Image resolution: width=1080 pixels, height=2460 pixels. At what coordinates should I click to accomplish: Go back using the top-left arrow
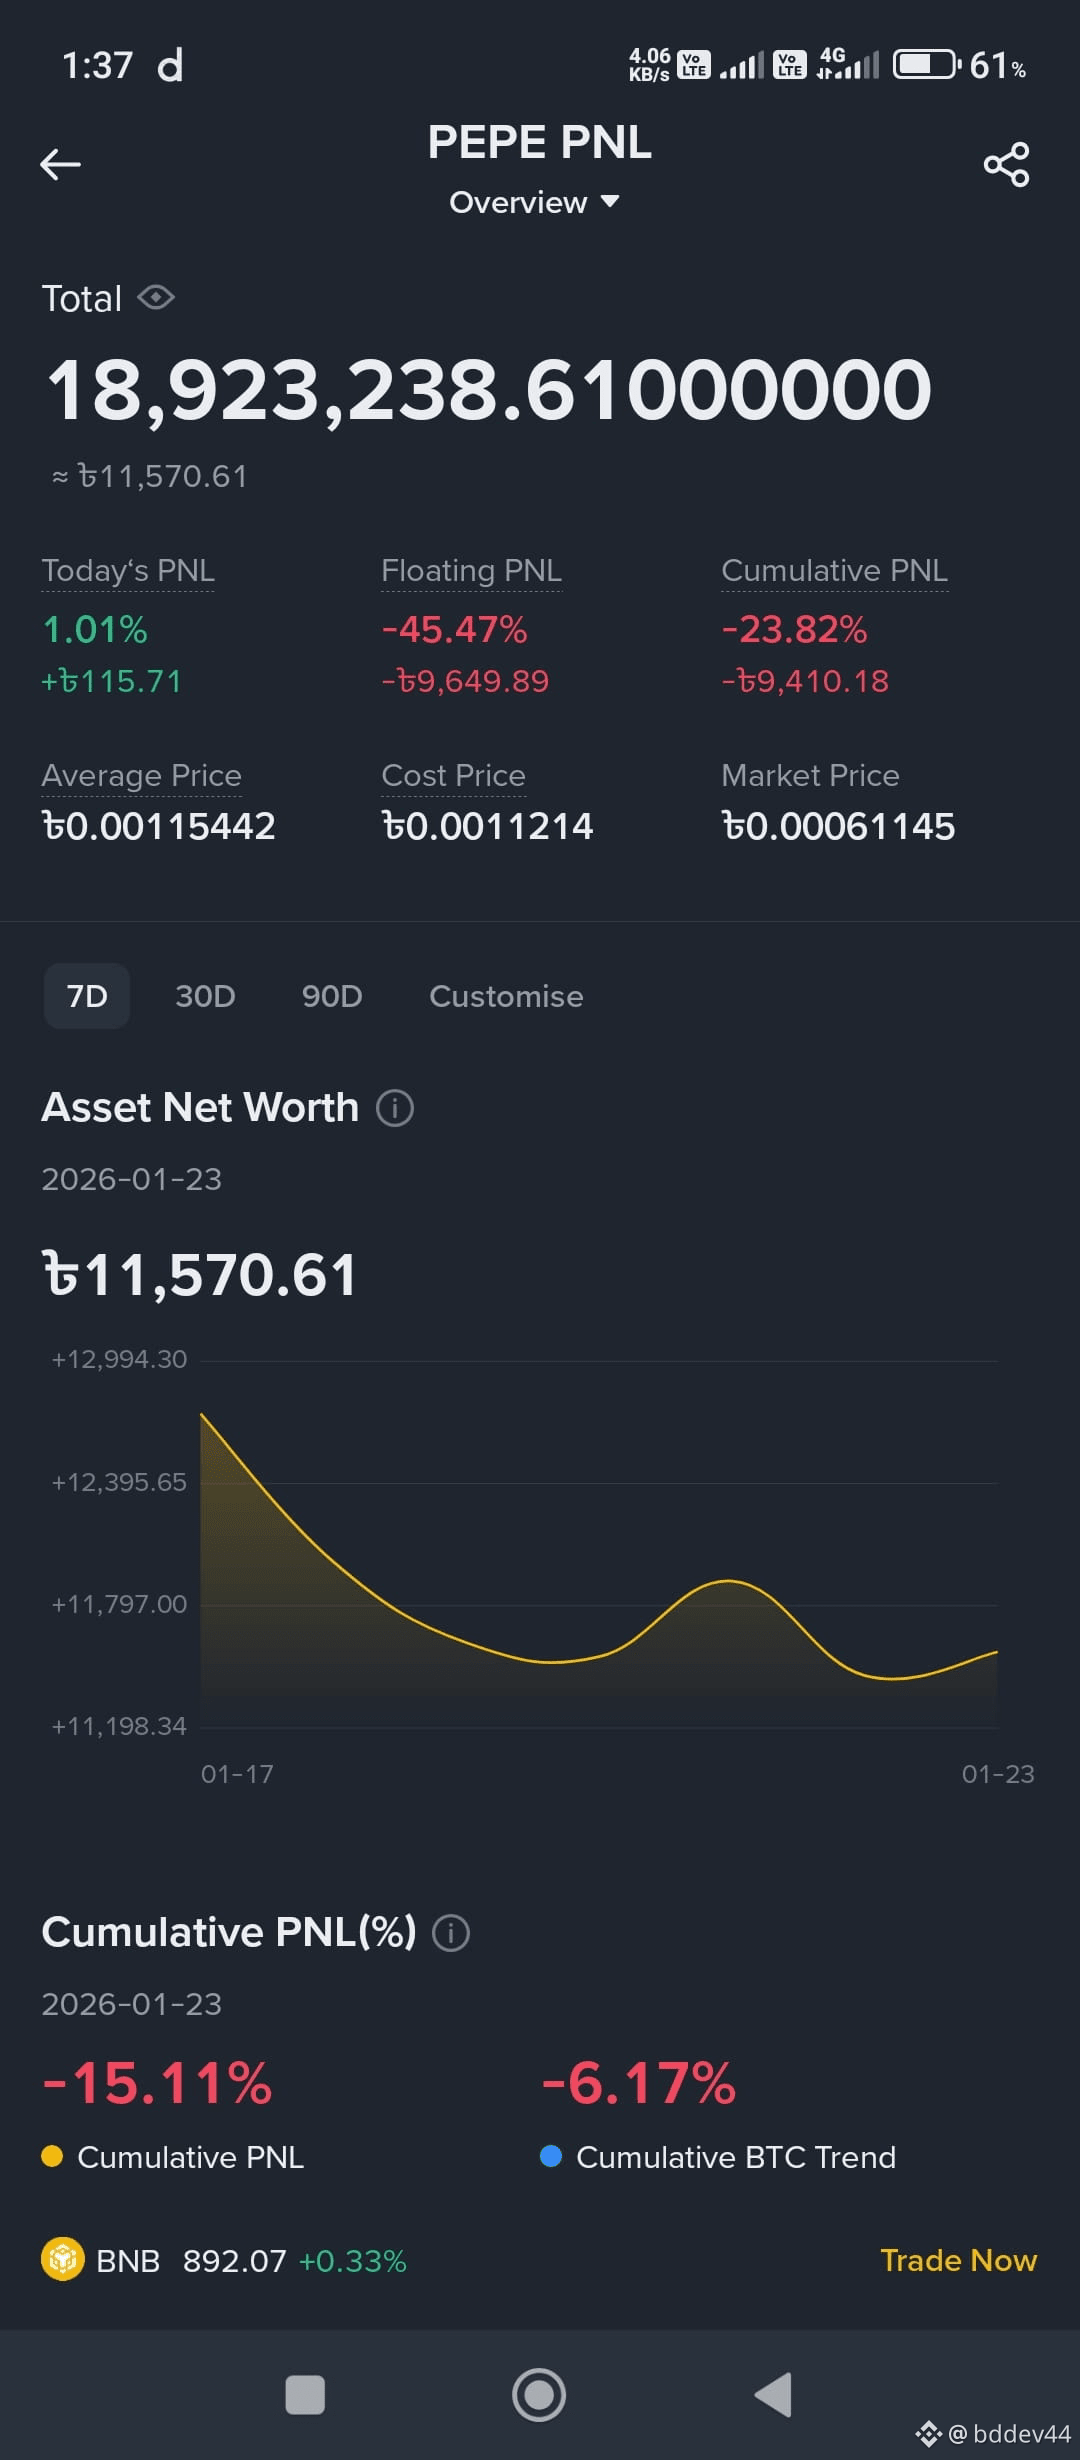click(60, 164)
